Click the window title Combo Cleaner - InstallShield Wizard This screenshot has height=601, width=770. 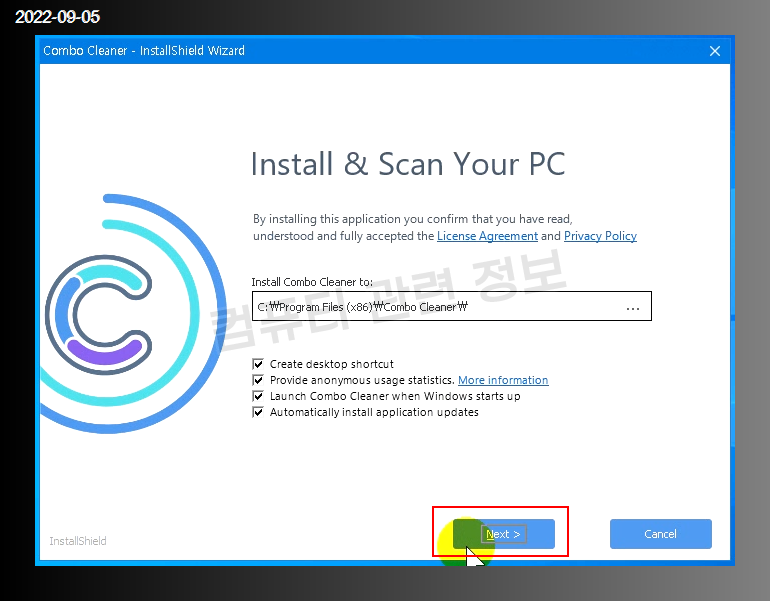[x=144, y=51]
